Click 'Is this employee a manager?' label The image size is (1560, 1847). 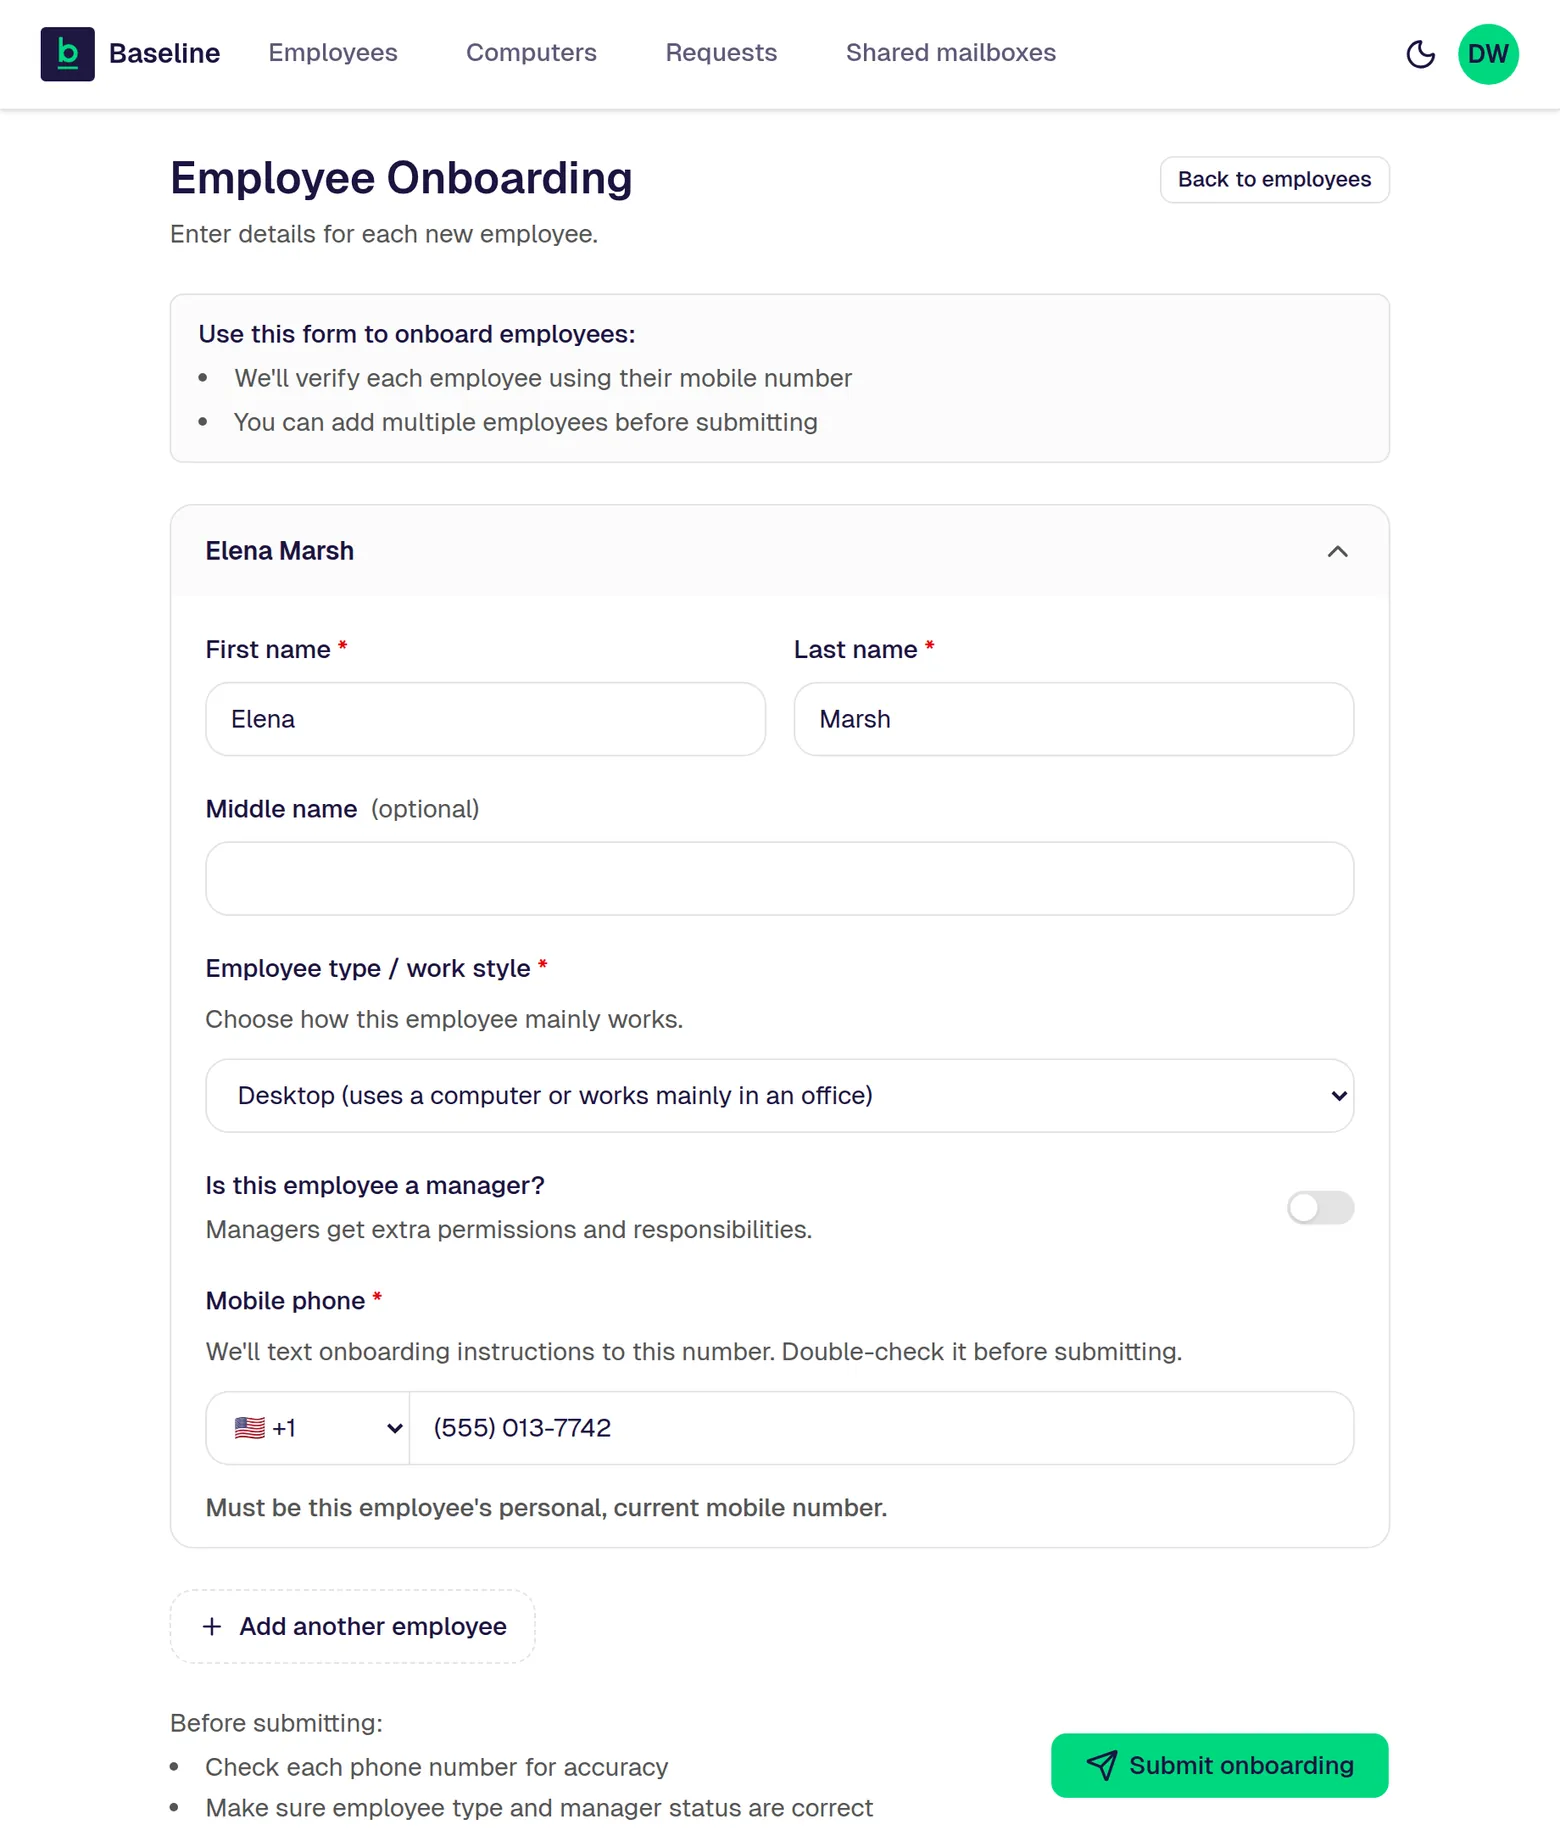[375, 1185]
